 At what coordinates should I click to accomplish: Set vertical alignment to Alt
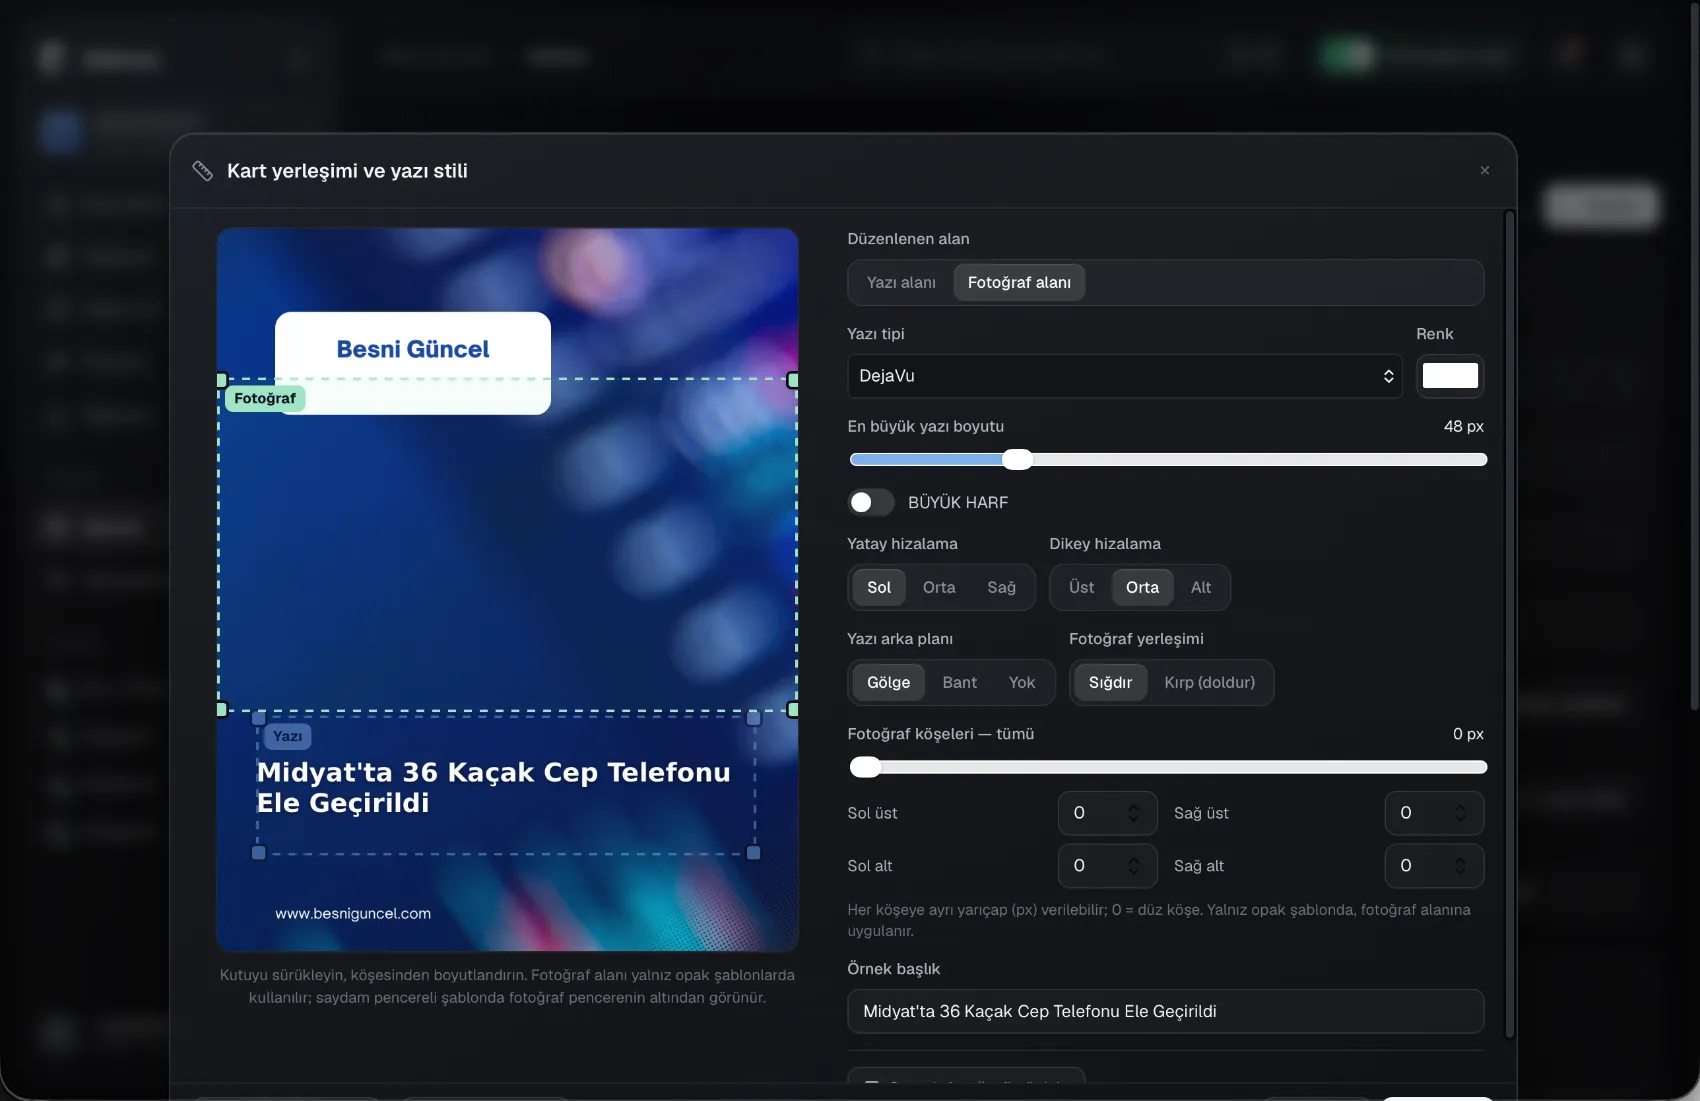pos(1201,587)
